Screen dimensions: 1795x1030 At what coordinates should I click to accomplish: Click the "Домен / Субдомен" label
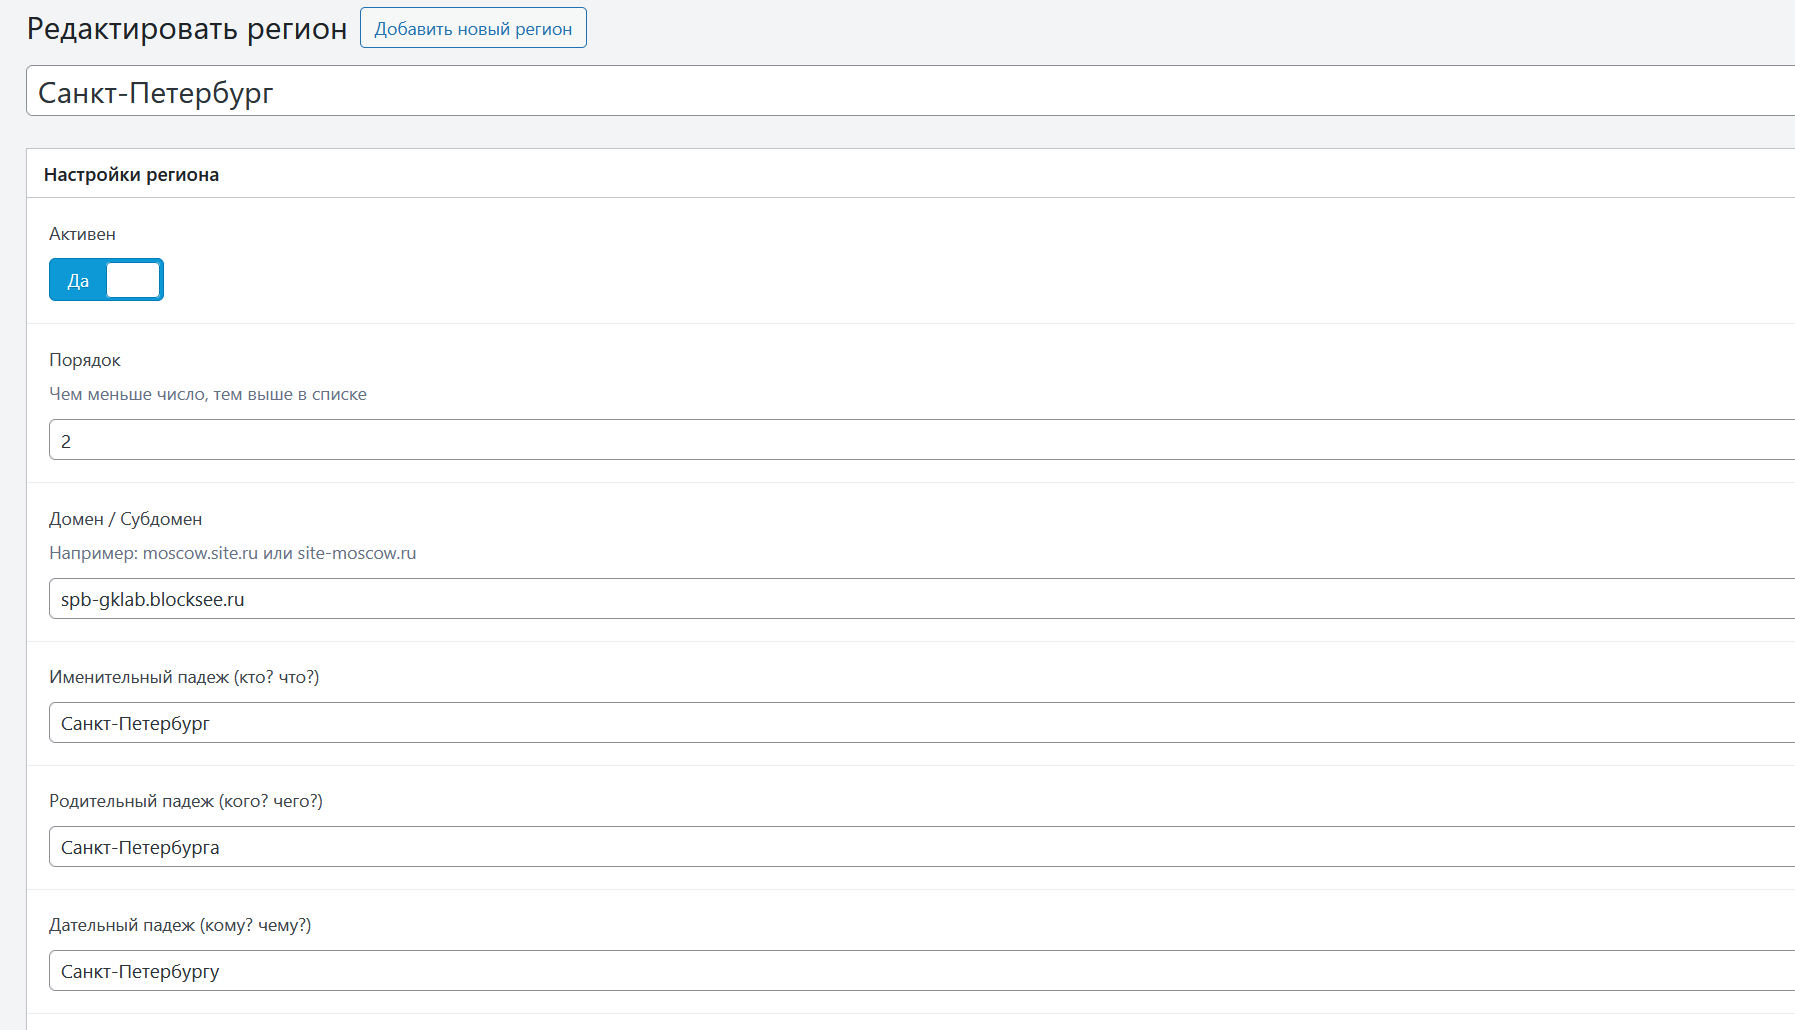[x=126, y=519]
